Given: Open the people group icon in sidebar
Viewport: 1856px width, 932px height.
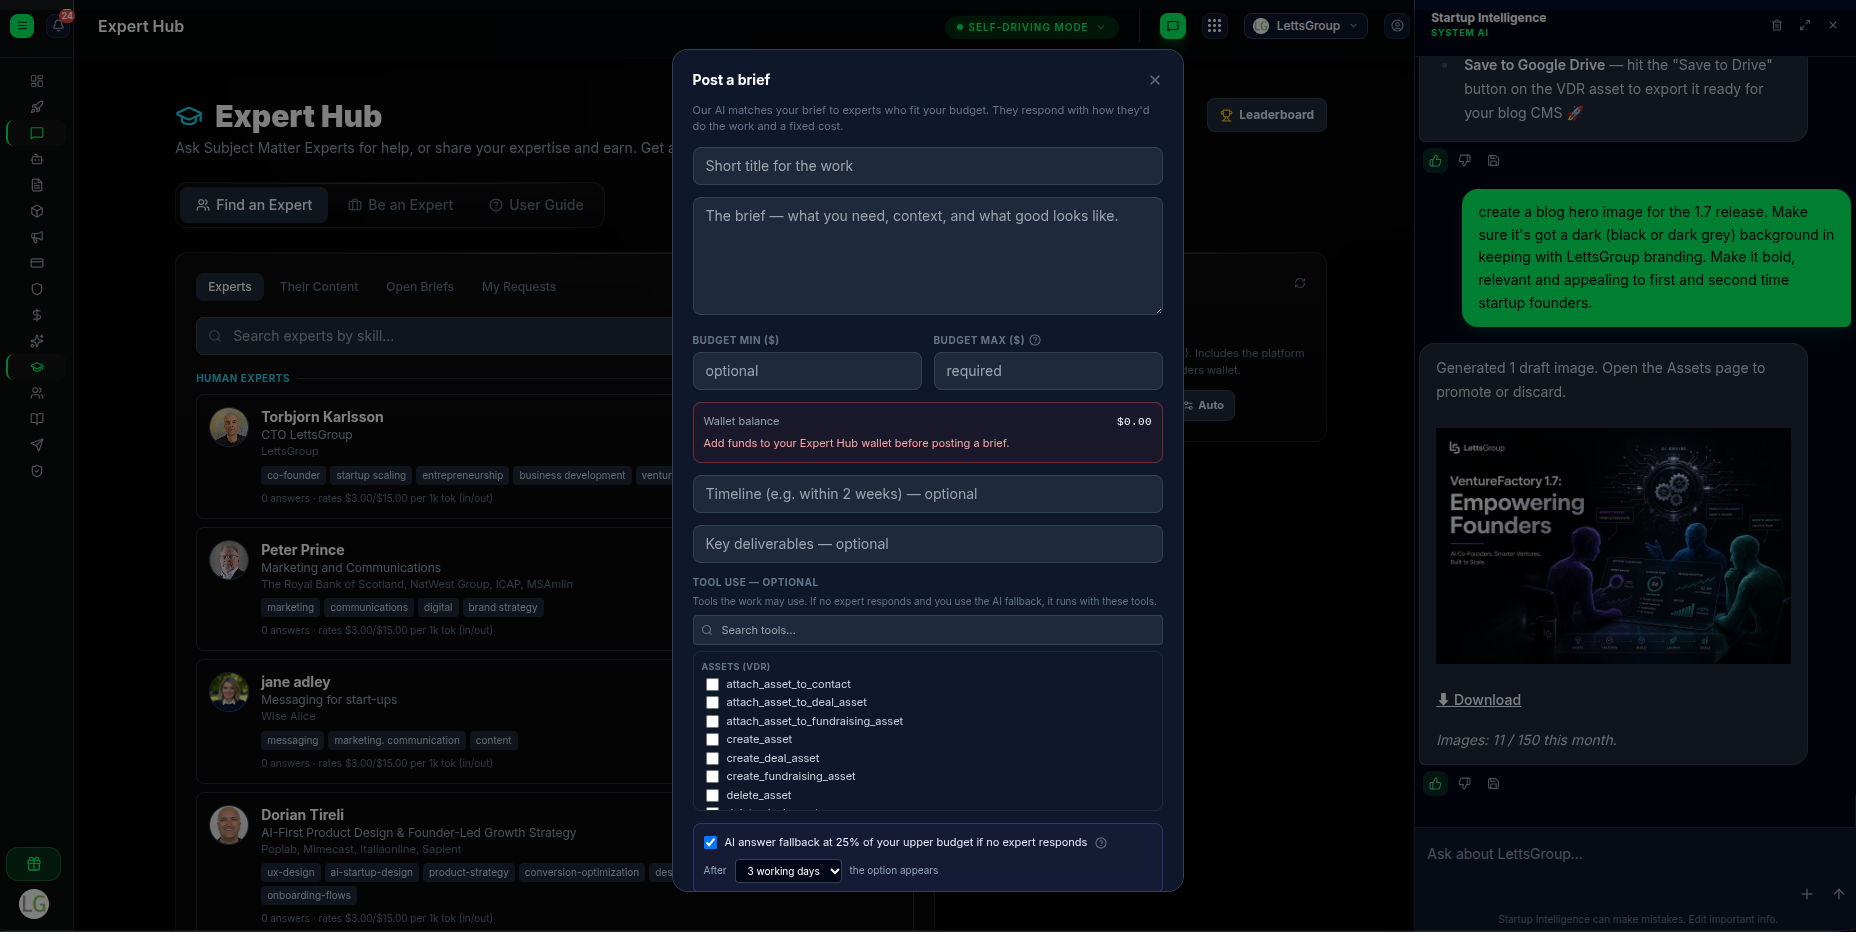Looking at the screenshot, I should 37,393.
